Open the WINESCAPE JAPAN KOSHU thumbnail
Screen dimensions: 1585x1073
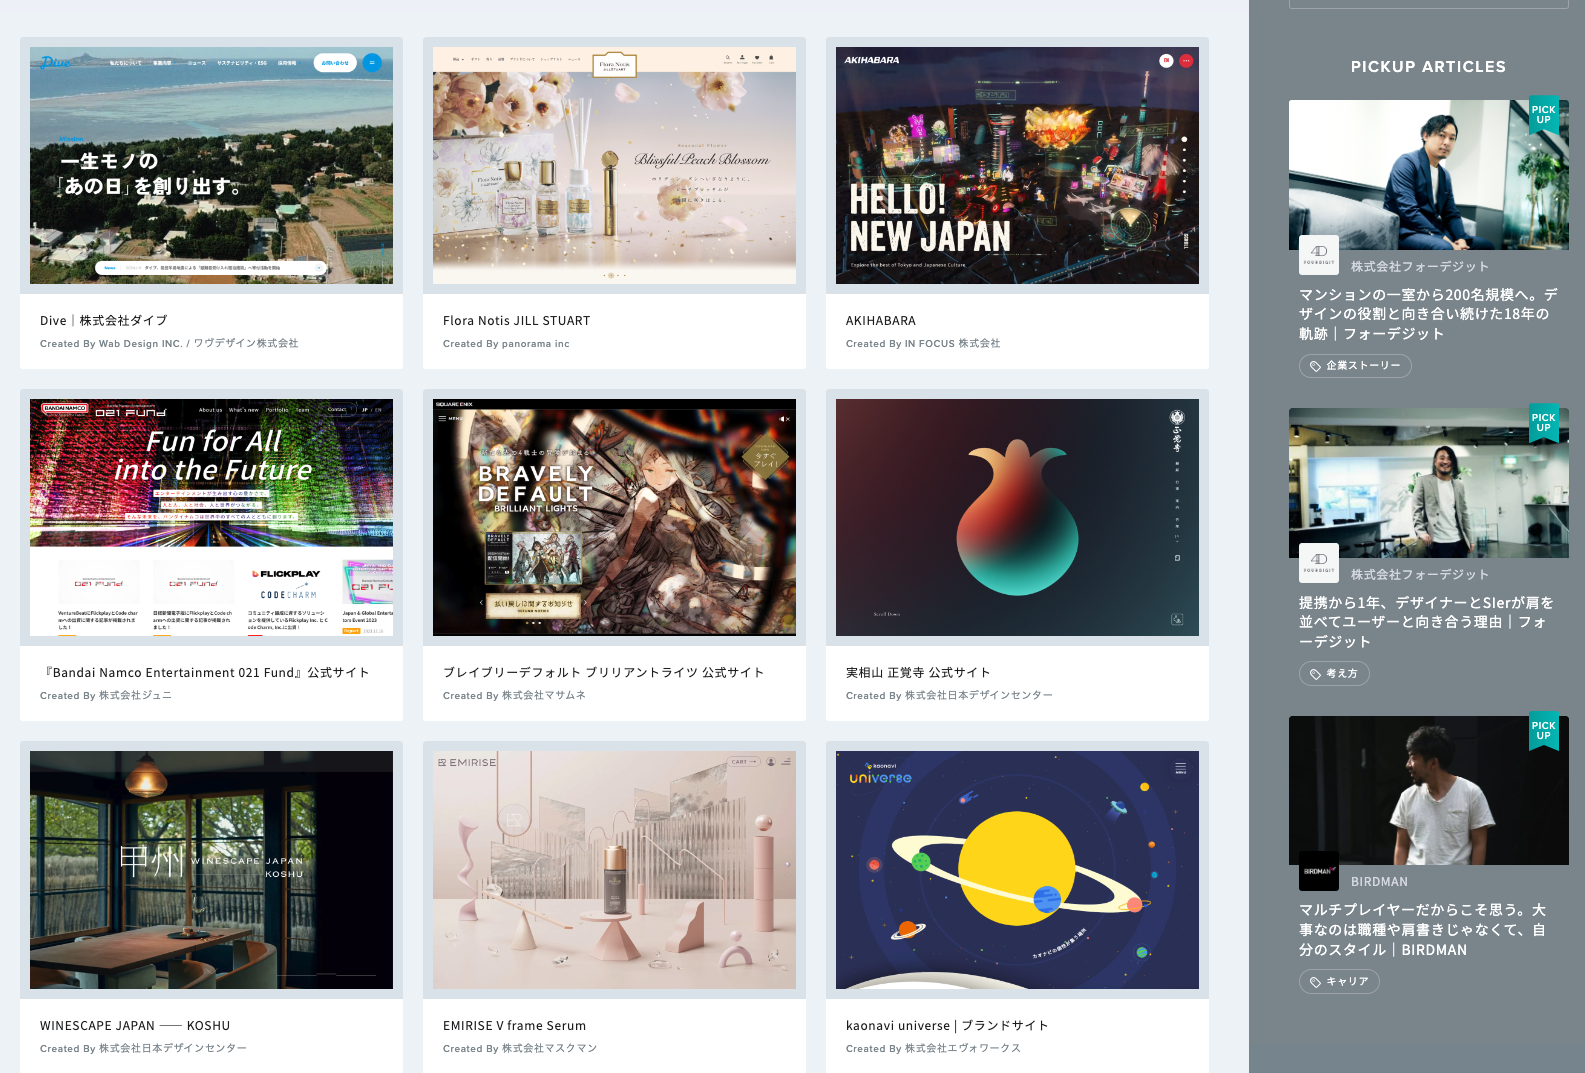(211, 870)
